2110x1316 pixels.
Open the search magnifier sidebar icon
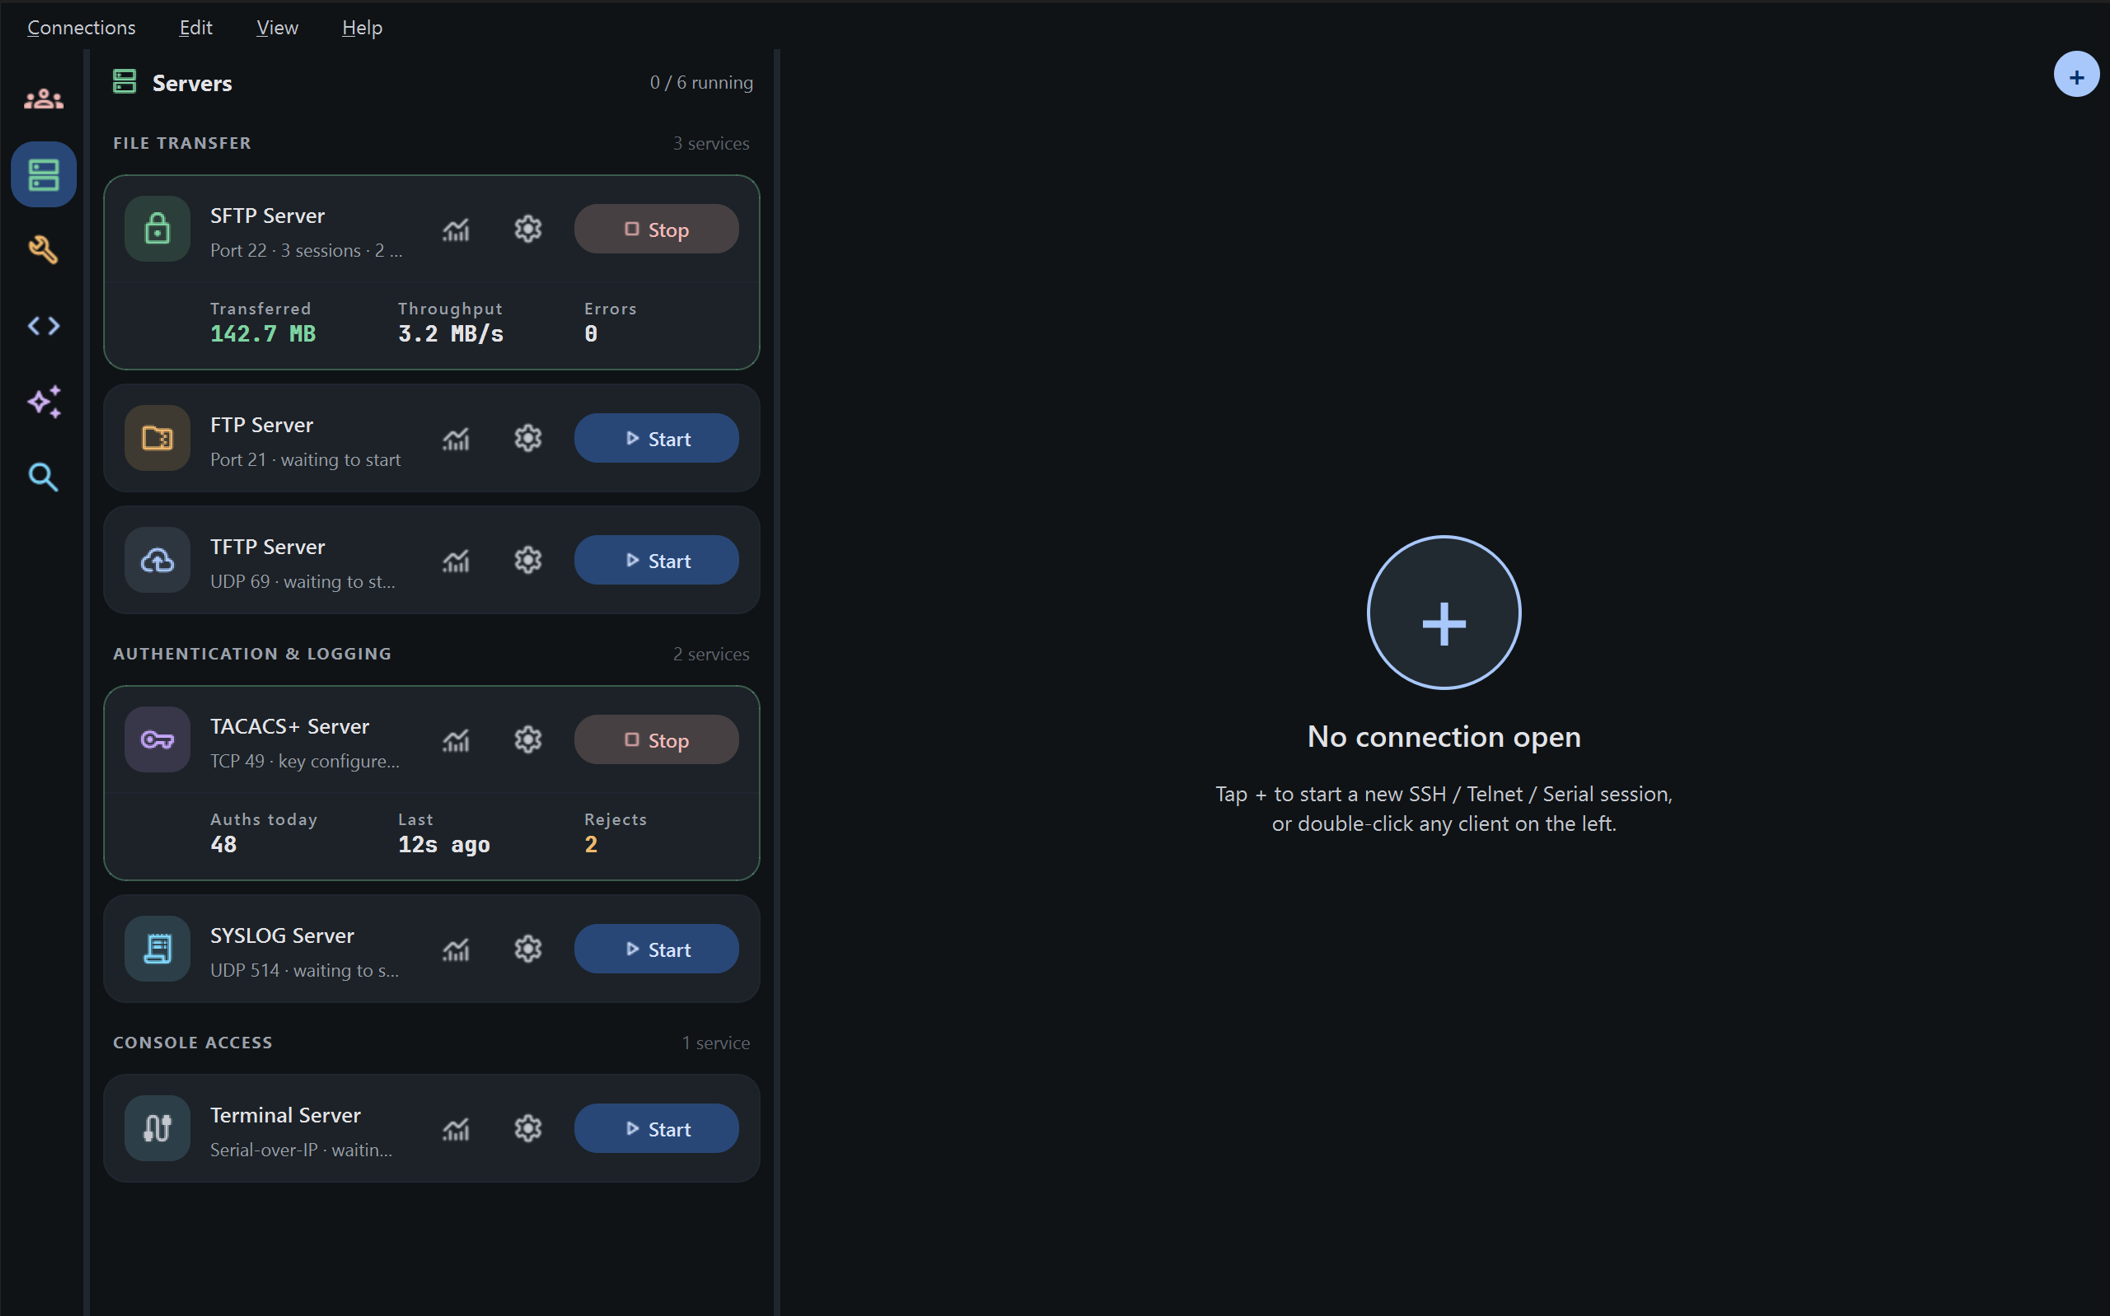(43, 477)
